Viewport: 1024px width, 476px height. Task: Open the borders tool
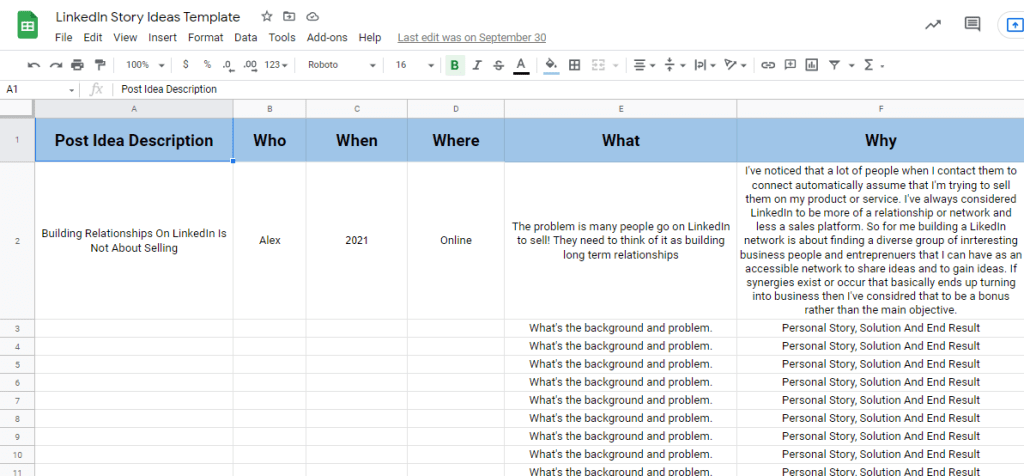[x=575, y=65]
